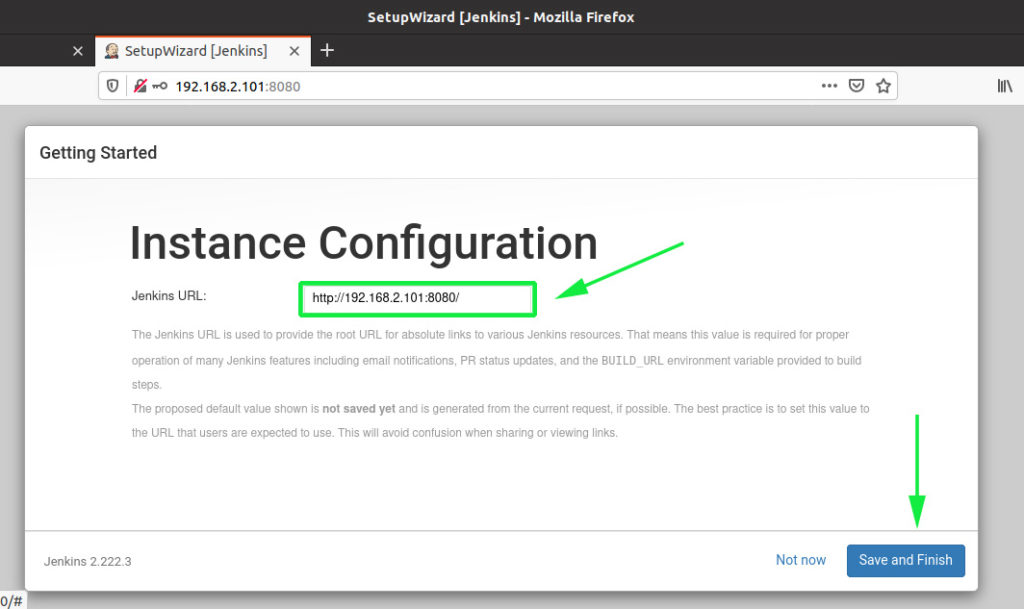Close the untitled first browser tab
Screen dimensions: 1024x609
tap(78, 51)
